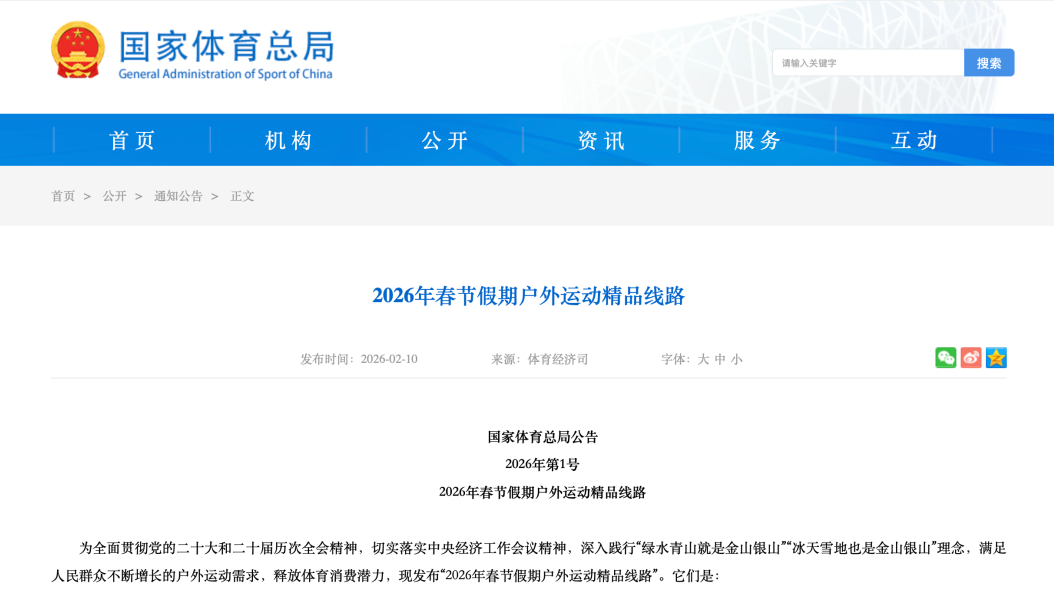The height and width of the screenshot is (593, 1054).
Task: Click the blue article headline title
Action: [x=528, y=296]
